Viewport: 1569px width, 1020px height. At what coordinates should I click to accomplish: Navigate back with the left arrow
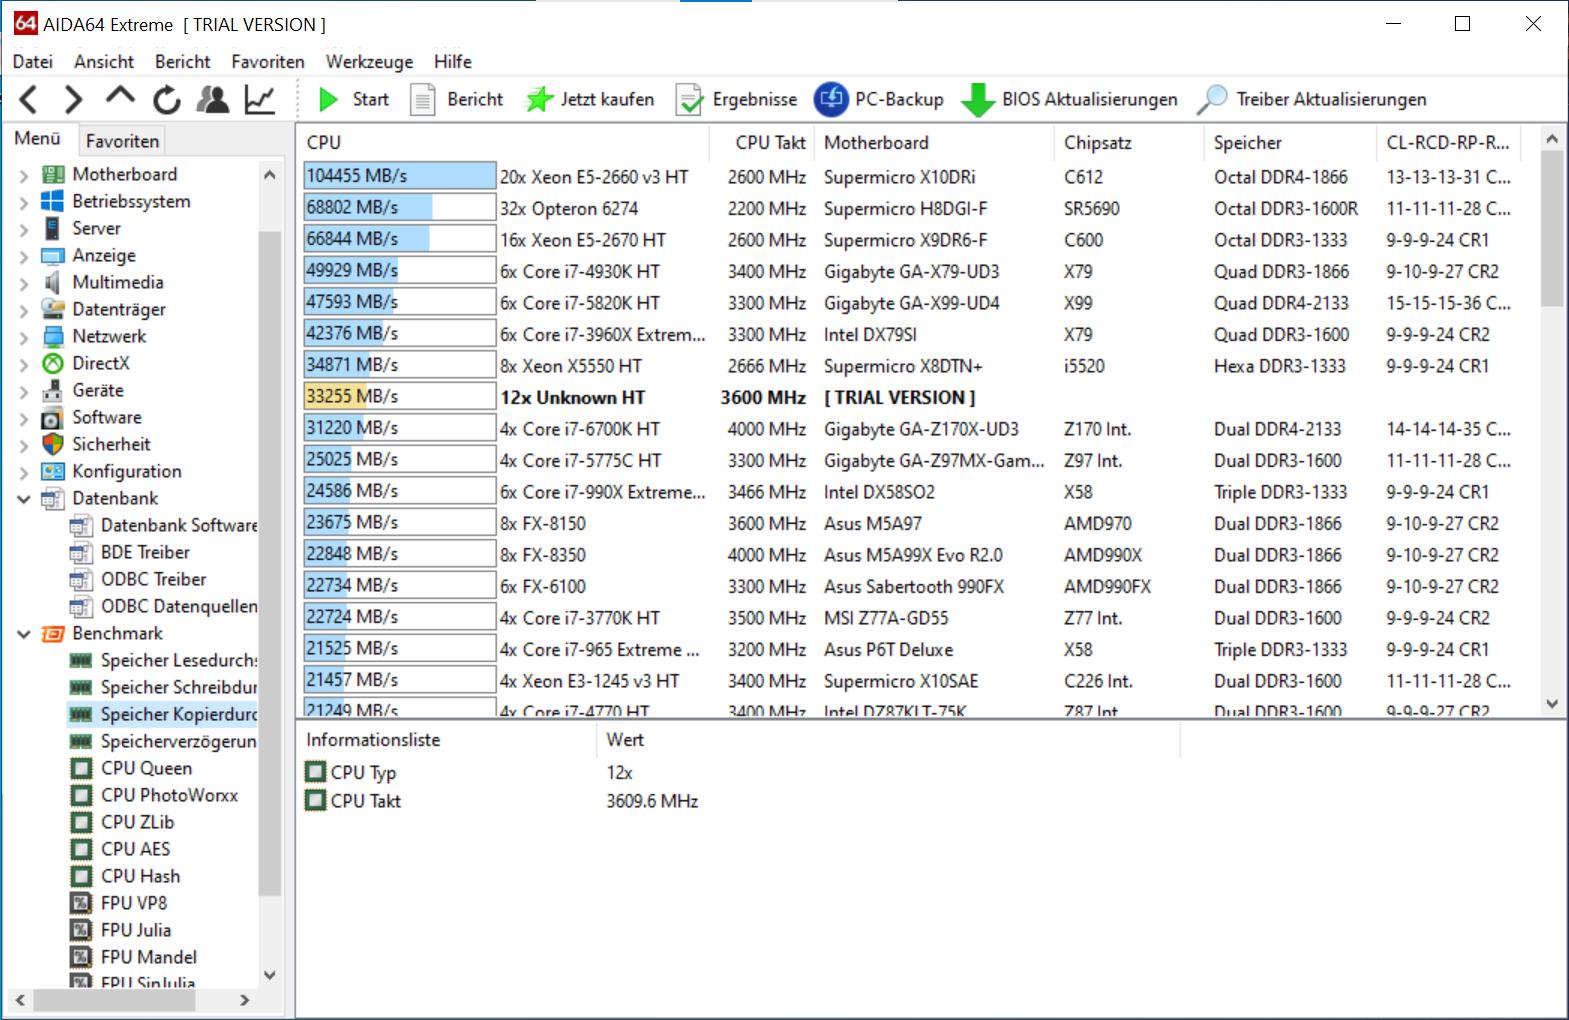pos(29,99)
